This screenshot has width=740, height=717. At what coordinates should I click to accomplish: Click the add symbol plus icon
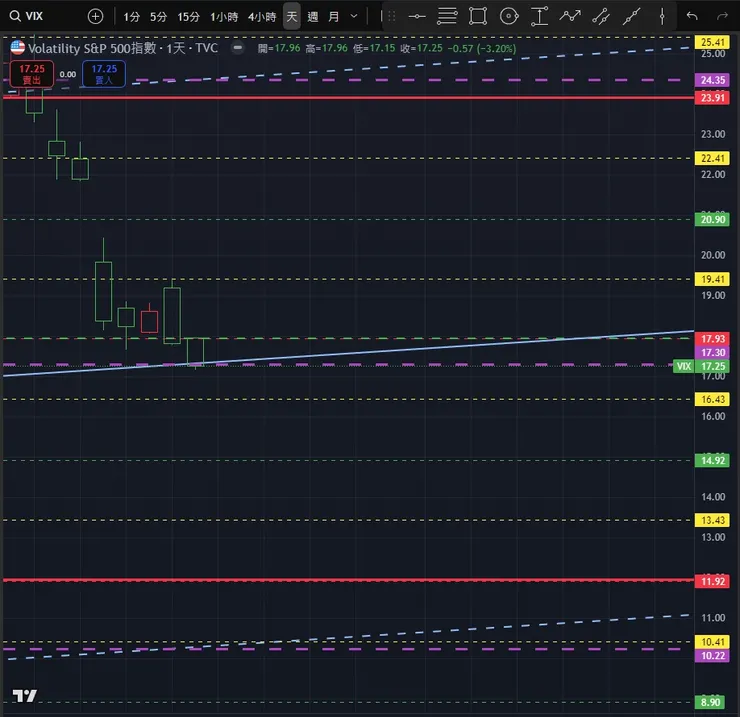click(x=95, y=17)
